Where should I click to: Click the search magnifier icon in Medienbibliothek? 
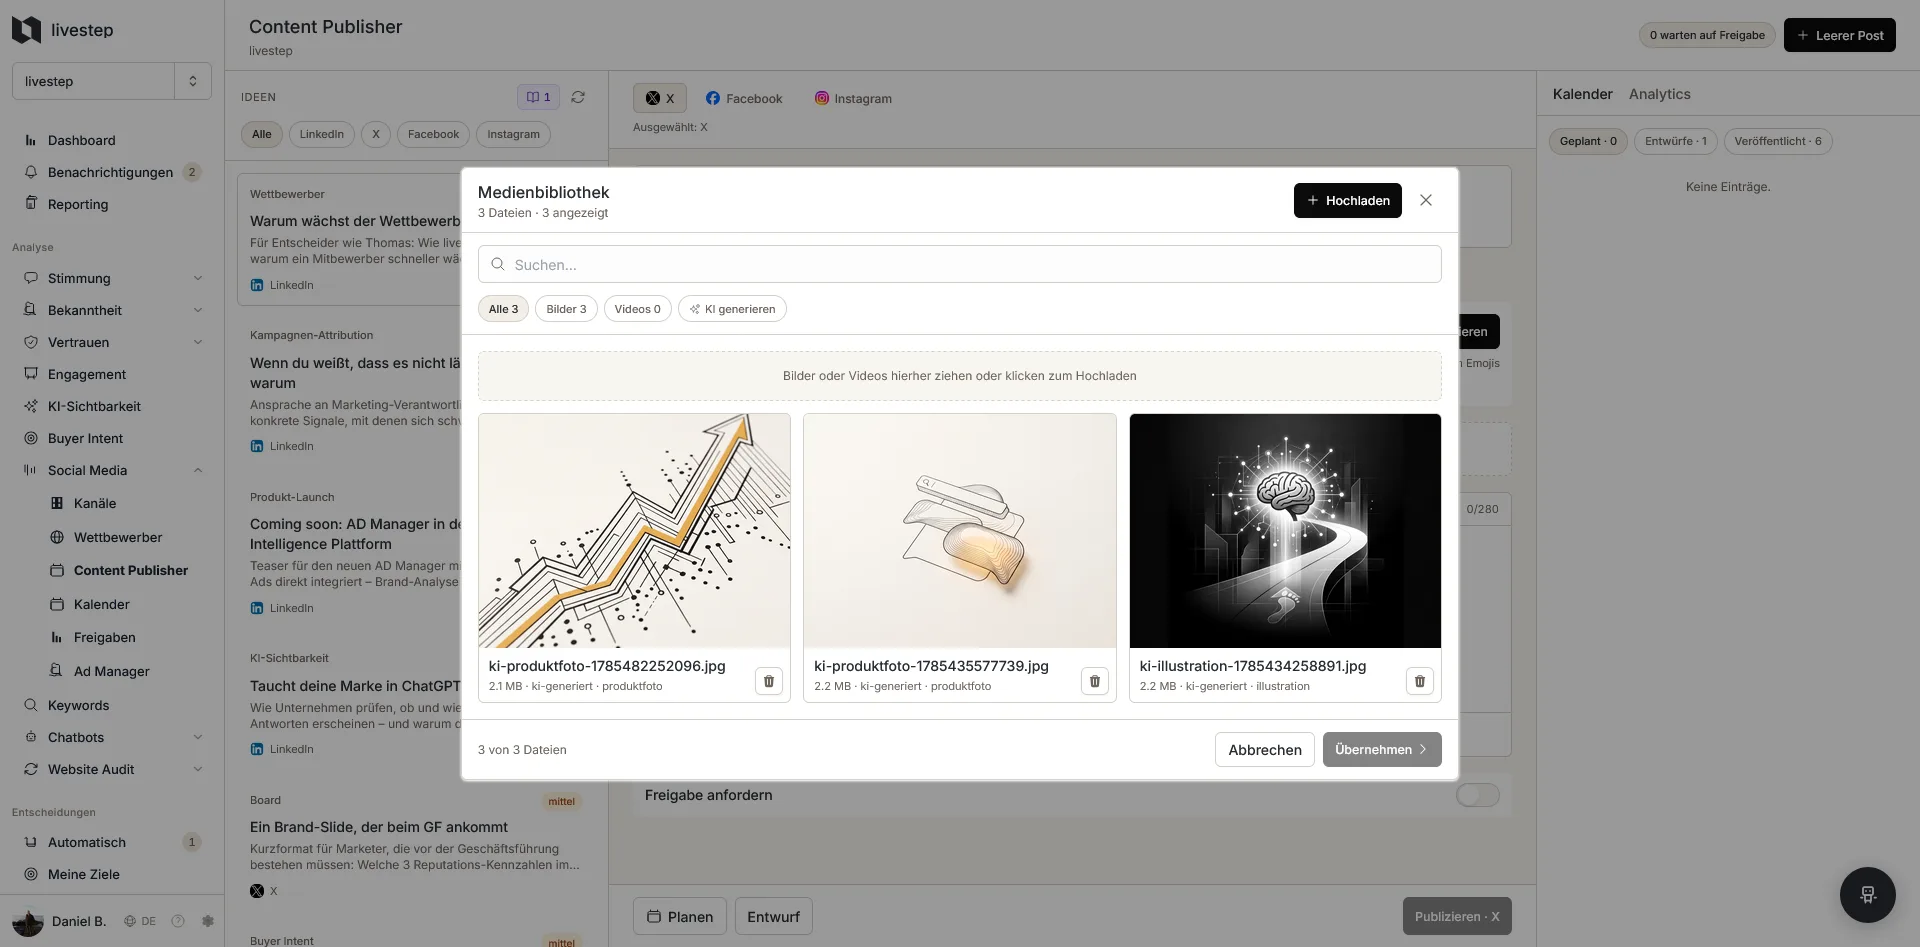(498, 264)
